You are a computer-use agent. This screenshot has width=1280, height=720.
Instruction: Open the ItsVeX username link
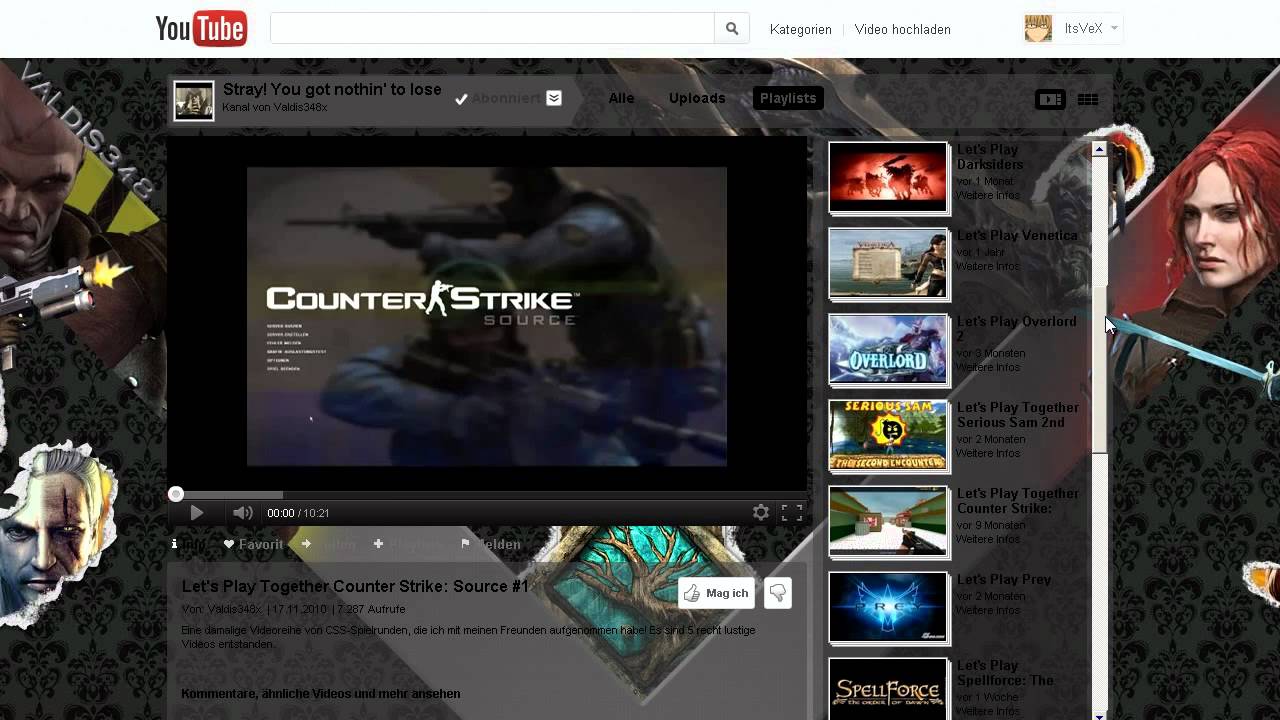click(x=1083, y=28)
